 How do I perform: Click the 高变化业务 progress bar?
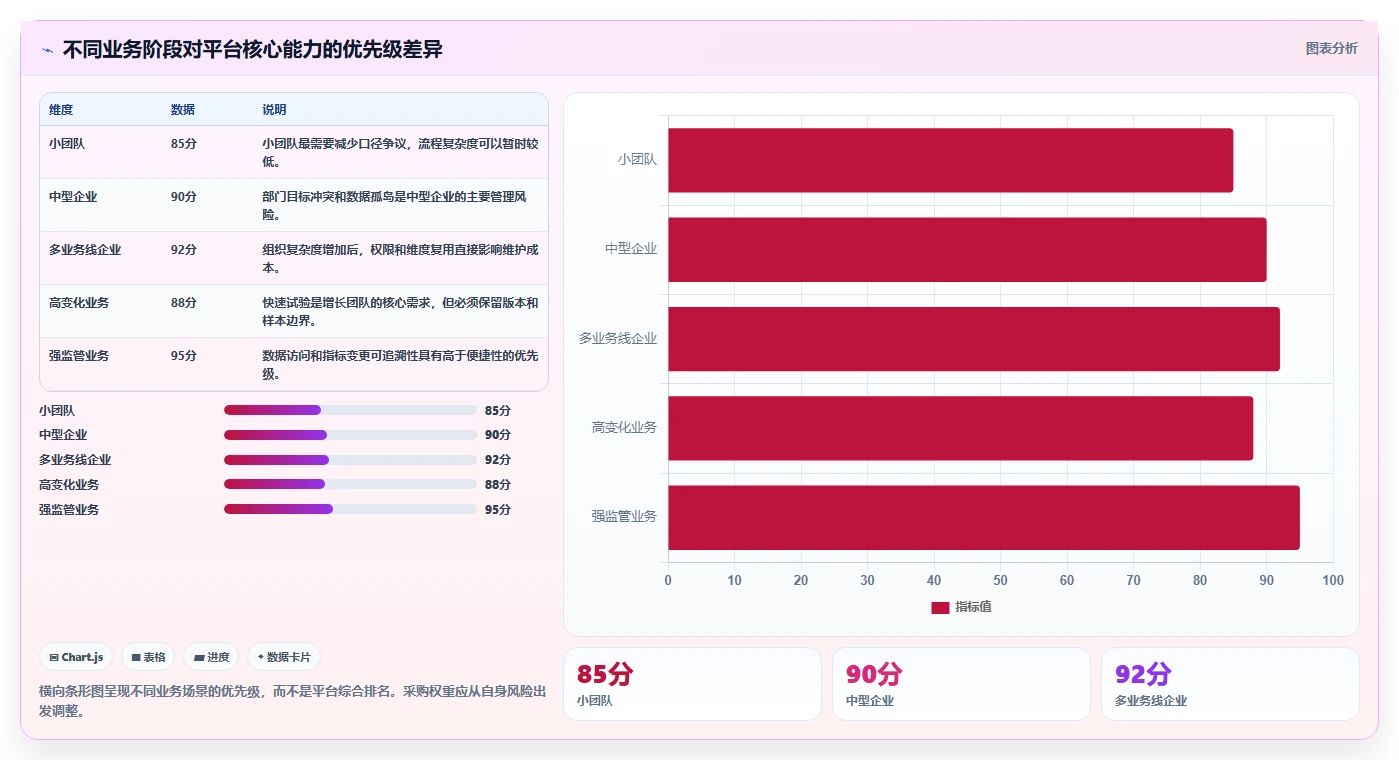pos(350,484)
